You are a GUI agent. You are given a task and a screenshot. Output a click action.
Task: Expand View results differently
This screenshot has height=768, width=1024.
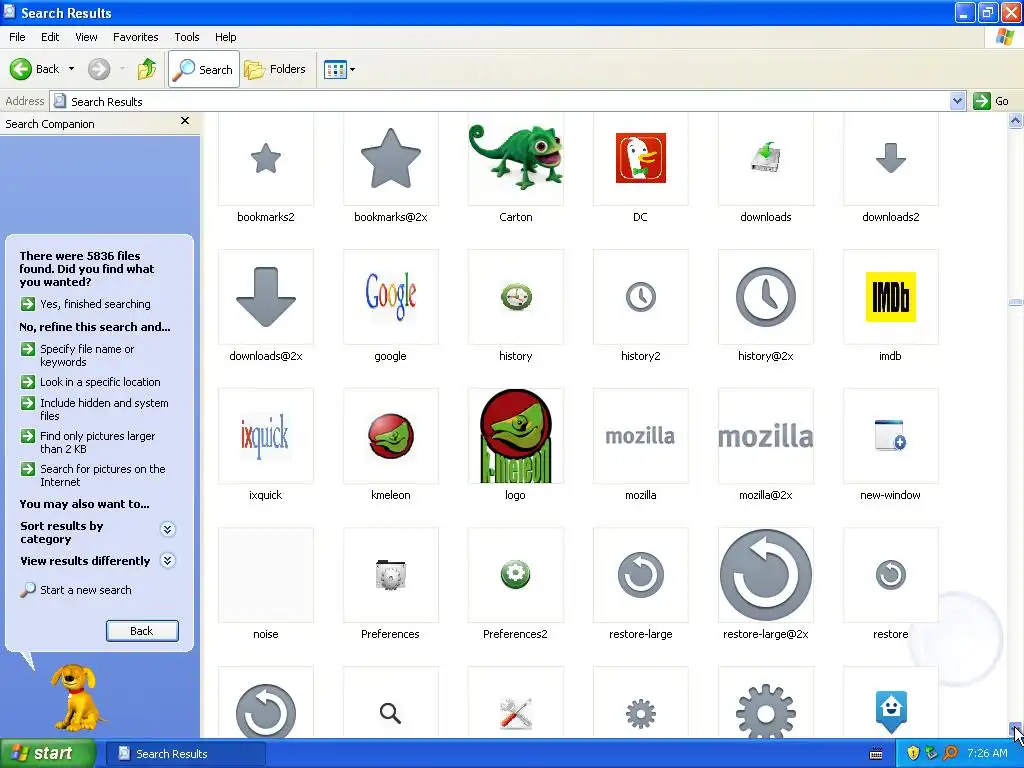[x=168, y=560]
